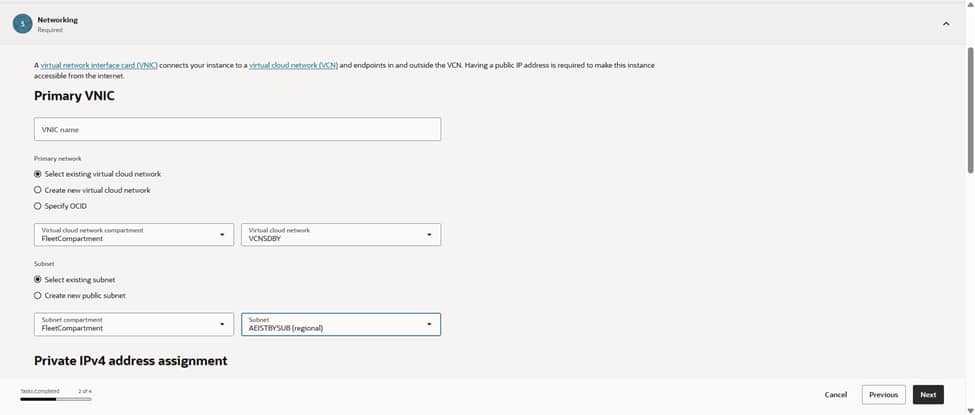The height and width of the screenshot is (415, 975).
Task: Click the Networking step number badge
Action: [22, 24]
